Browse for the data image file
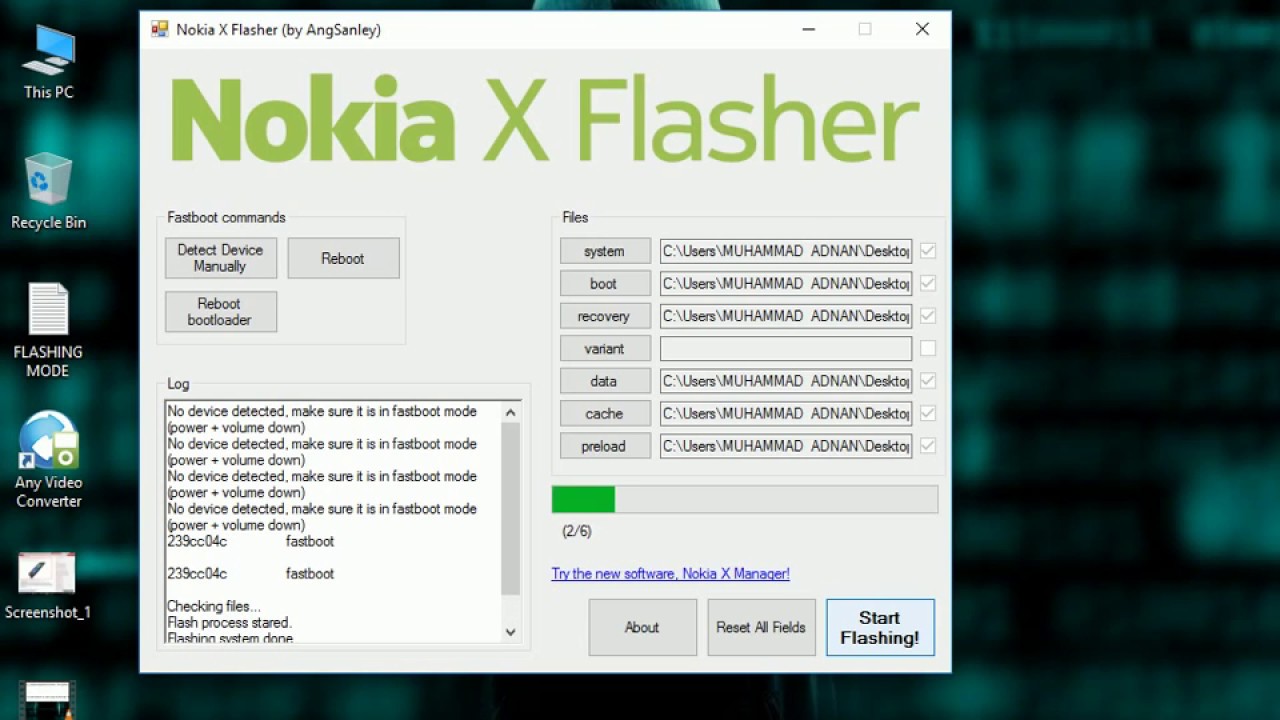Screen dimensions: 1280x720 (604, 381)
